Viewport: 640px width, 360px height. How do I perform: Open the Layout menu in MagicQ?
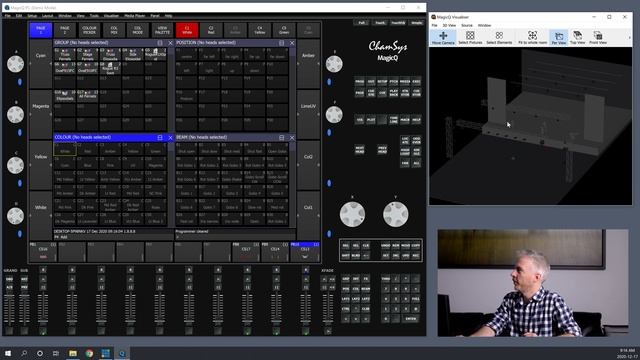pyautogui.click(x=48, y=16)
